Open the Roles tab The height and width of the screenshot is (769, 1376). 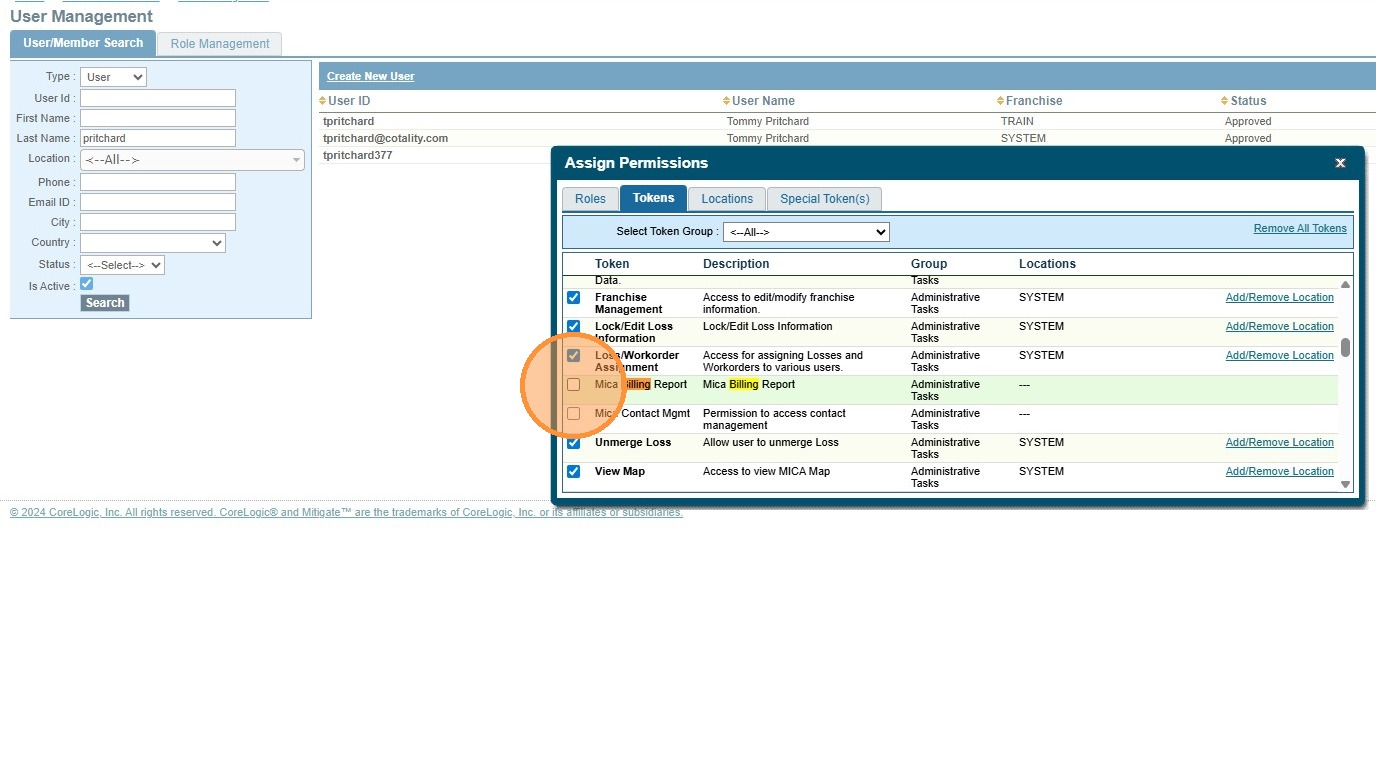(590, 199)
